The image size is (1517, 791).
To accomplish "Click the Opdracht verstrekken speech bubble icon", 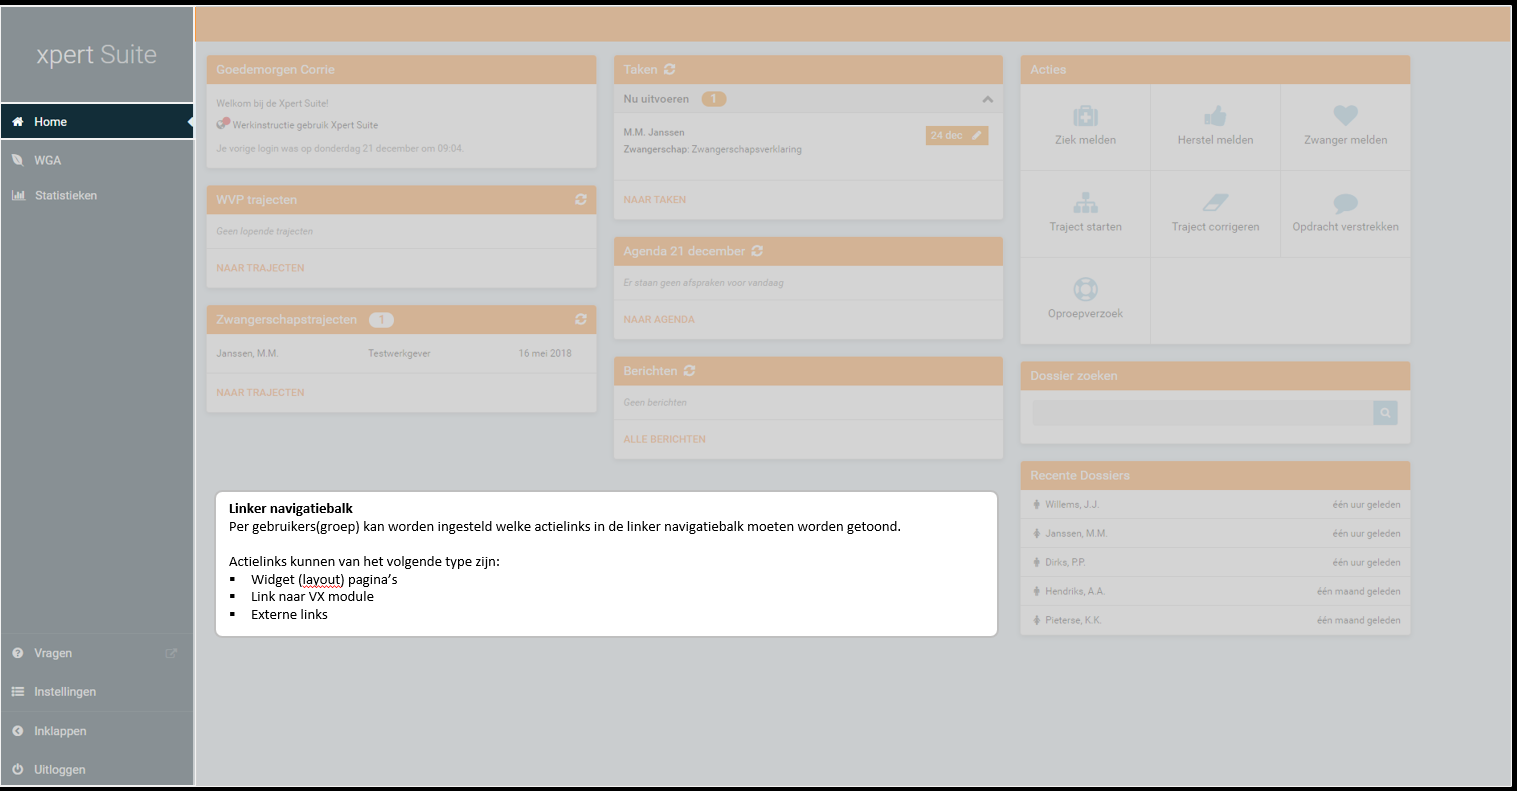I will [x=1345, y=203].
